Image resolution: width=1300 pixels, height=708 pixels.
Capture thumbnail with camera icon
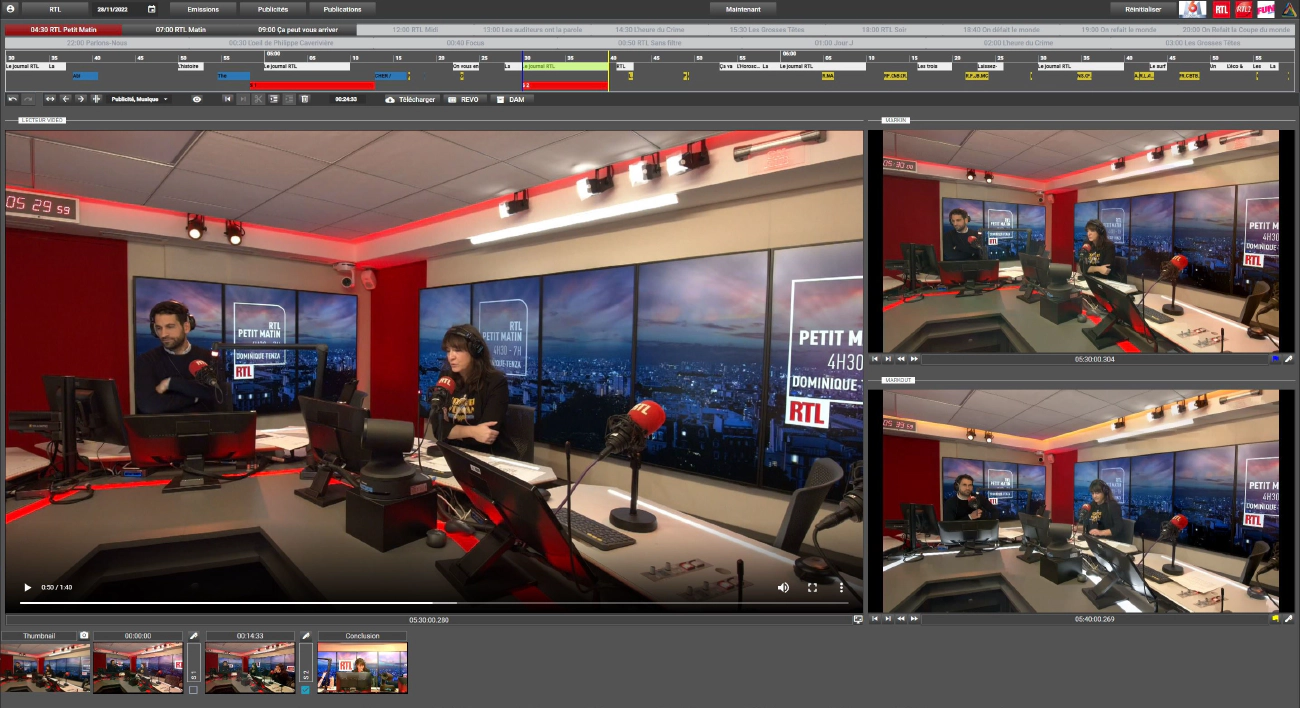84,635
